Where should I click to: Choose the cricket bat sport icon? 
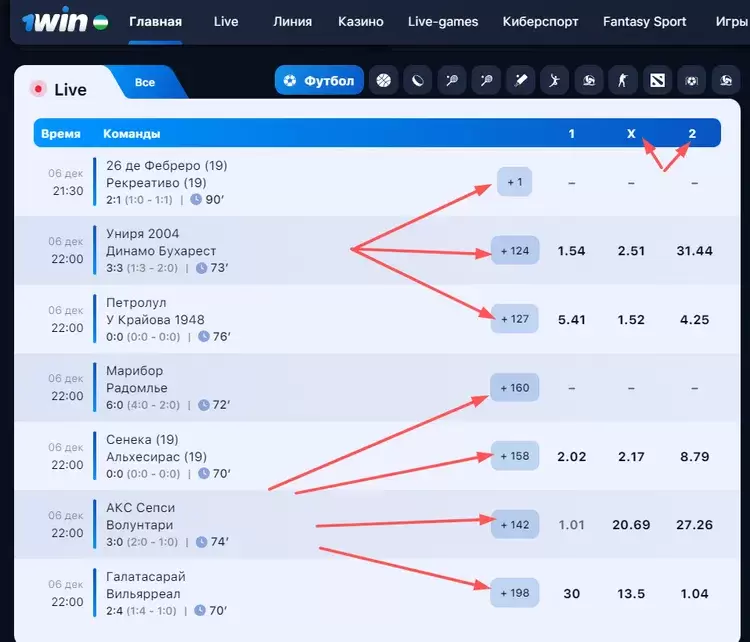[521, 81]
